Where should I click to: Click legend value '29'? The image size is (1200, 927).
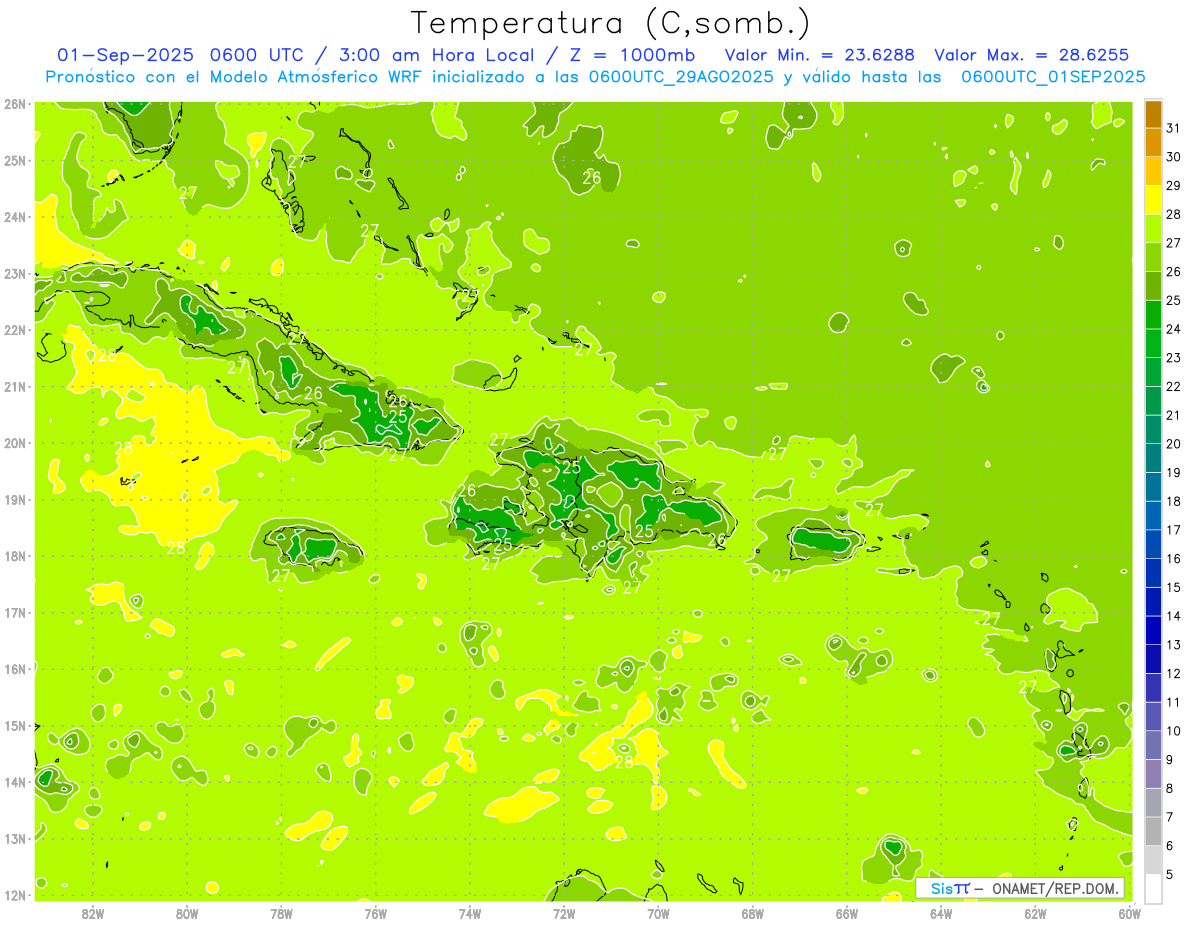click(x=1174, y=186)
